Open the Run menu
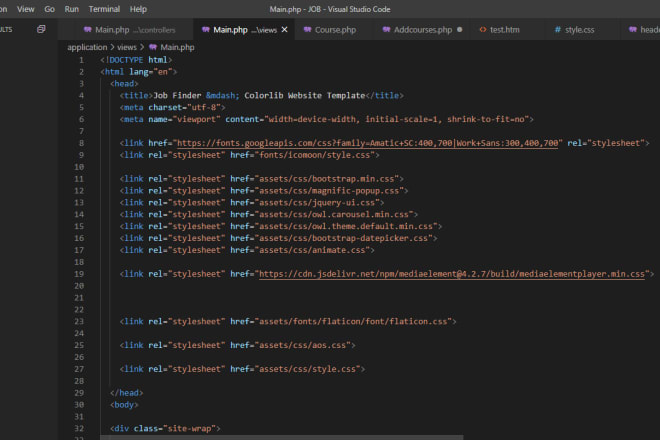 tap(71, 8)
